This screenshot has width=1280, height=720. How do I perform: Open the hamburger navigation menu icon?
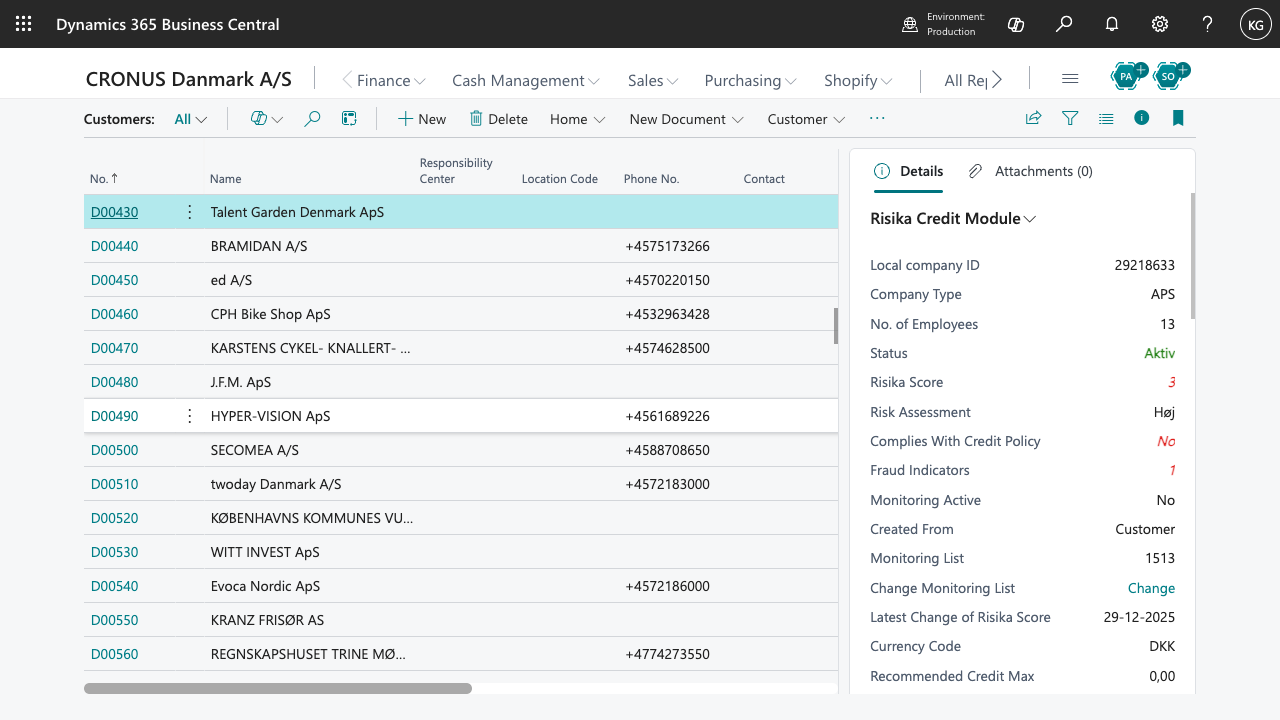1070,79
